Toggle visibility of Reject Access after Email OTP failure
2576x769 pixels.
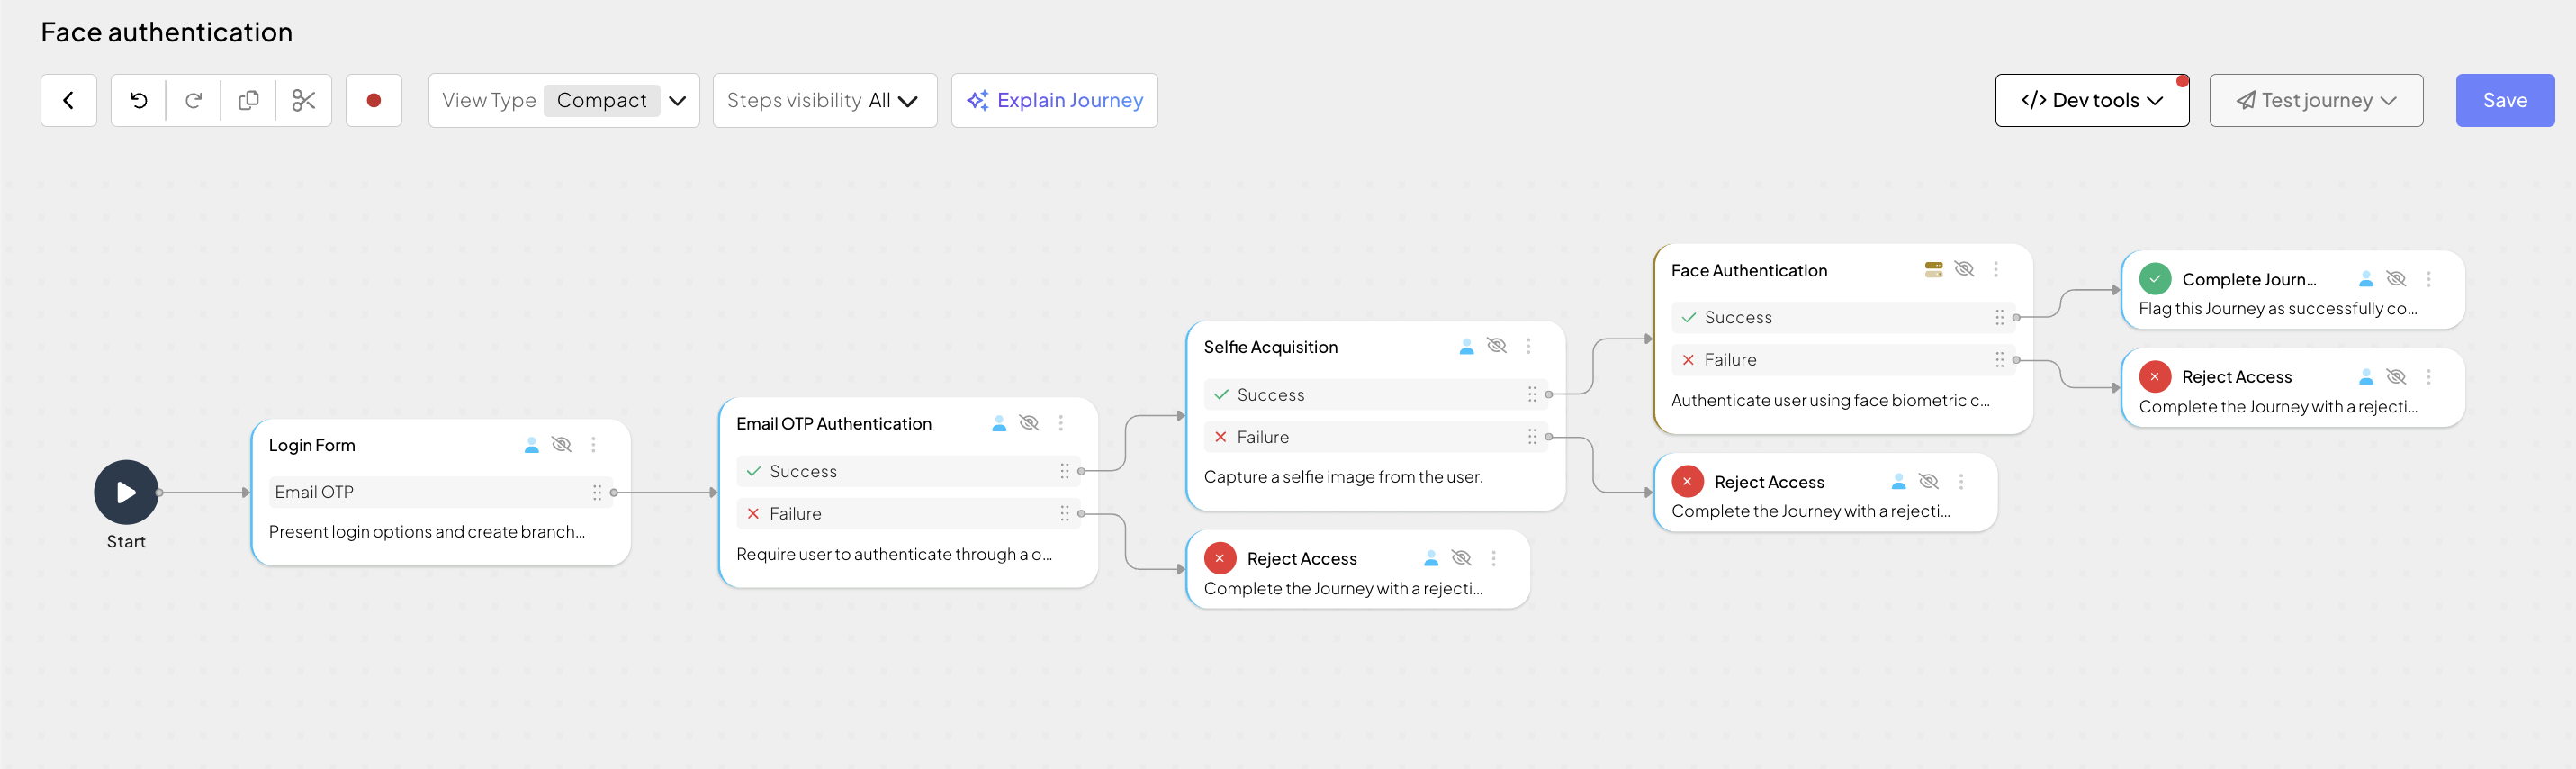pos(1461,558)
